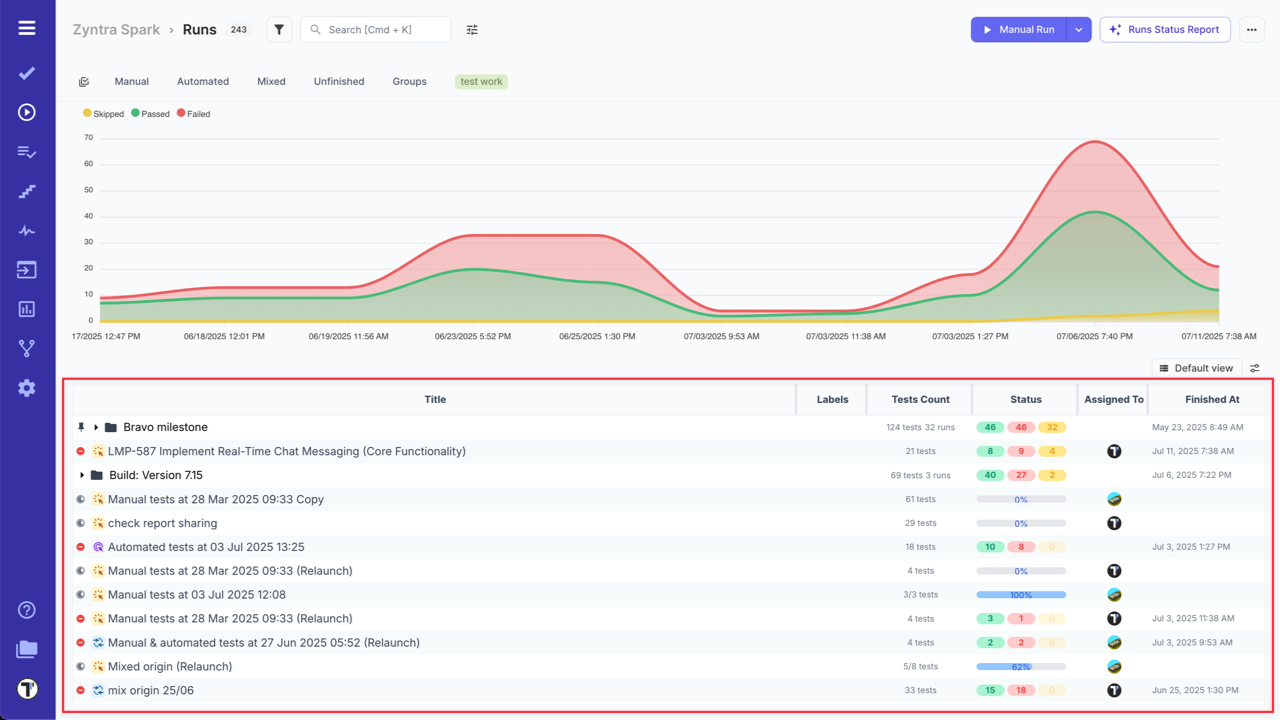The height and width of the screenshot is (720, 1280).
Task: Toggle the multi-select icon left of Manual tab
Action: point(84,81)
